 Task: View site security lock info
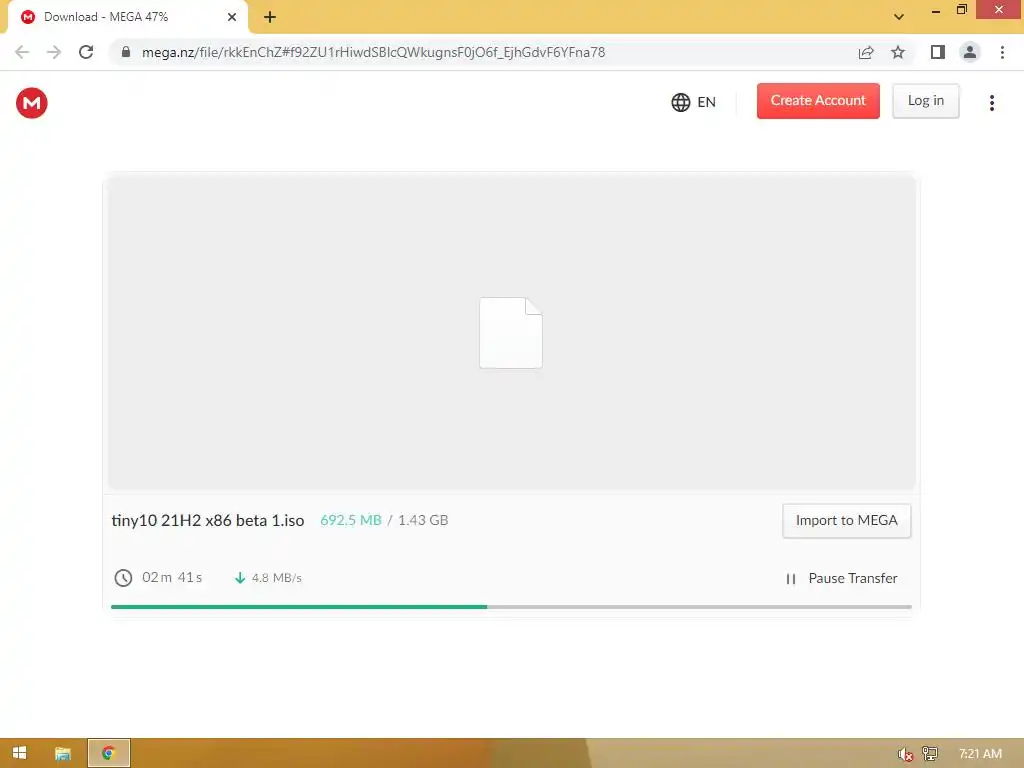coord(126,52)
